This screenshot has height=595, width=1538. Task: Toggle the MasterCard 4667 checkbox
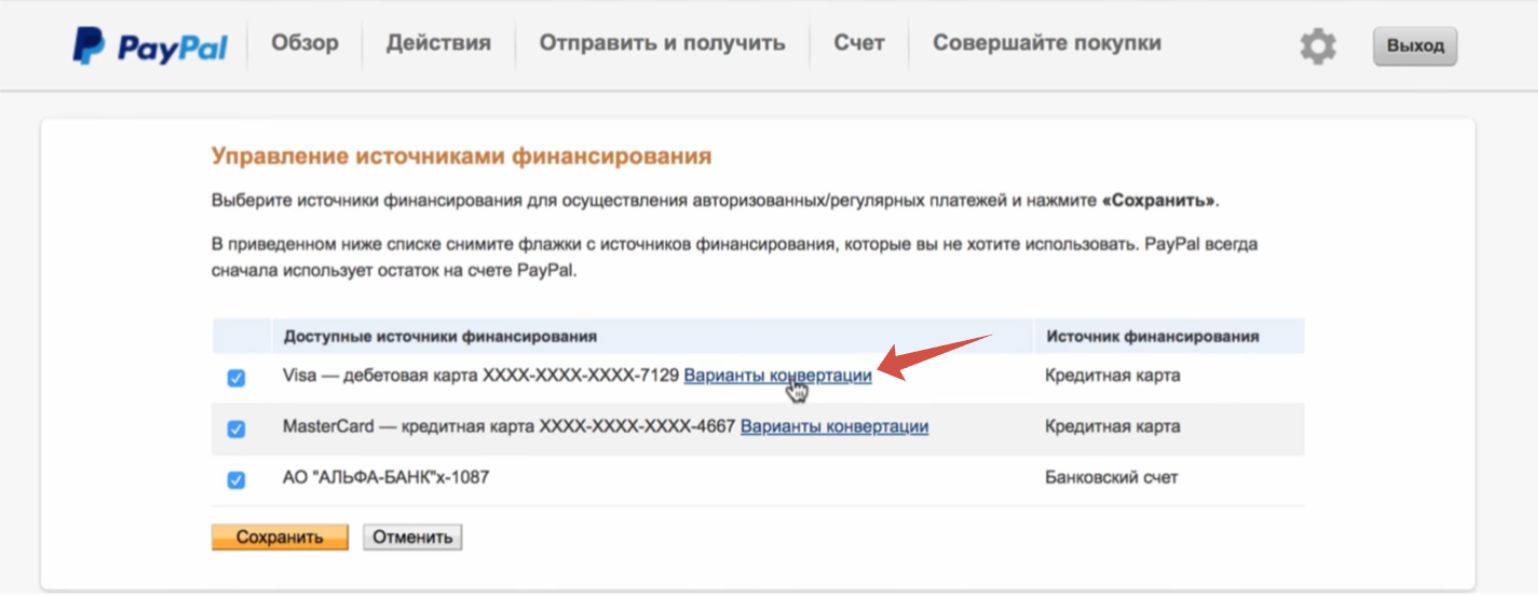pos(236,429)
